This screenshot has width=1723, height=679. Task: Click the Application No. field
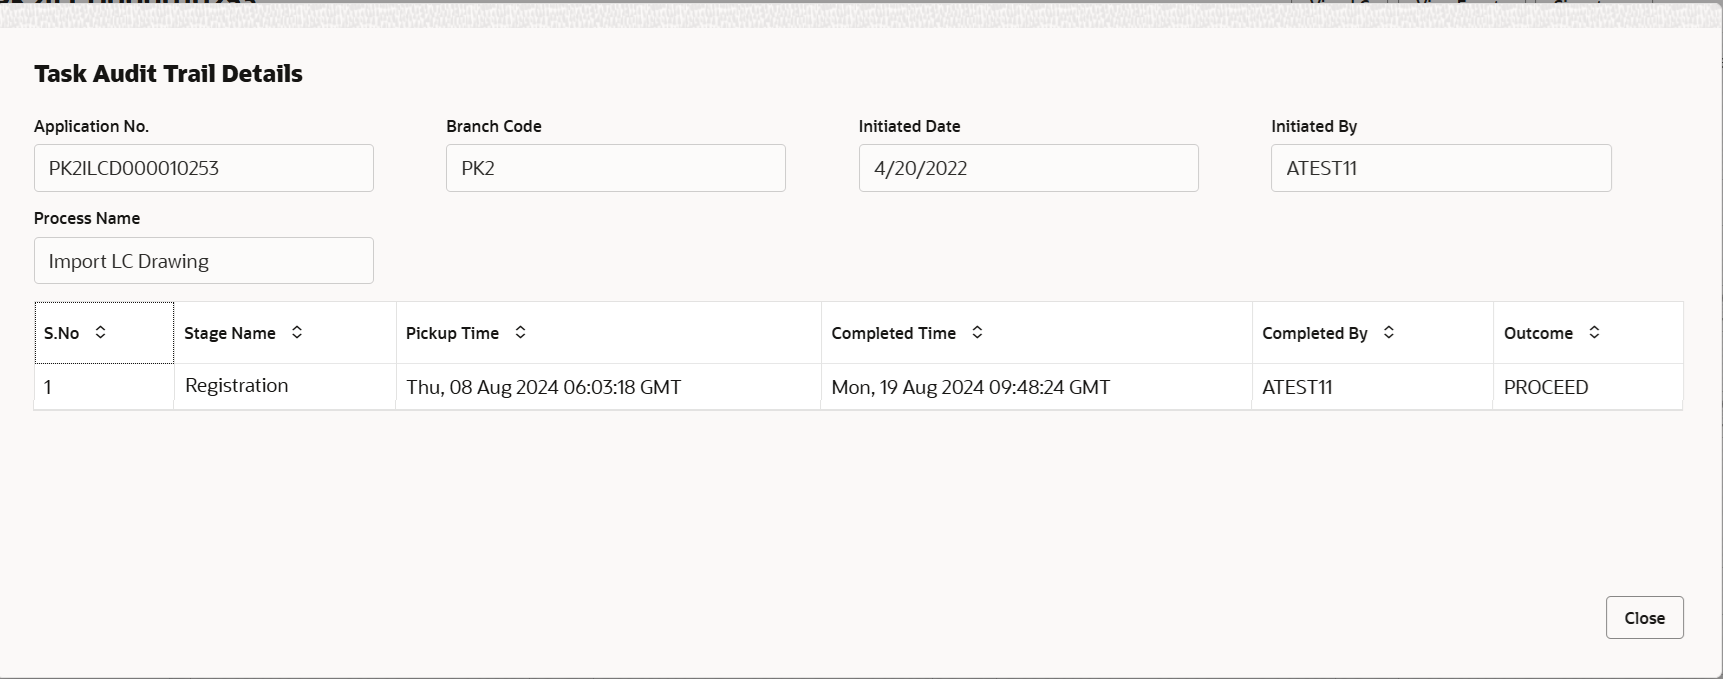click(x=204, y=168)
